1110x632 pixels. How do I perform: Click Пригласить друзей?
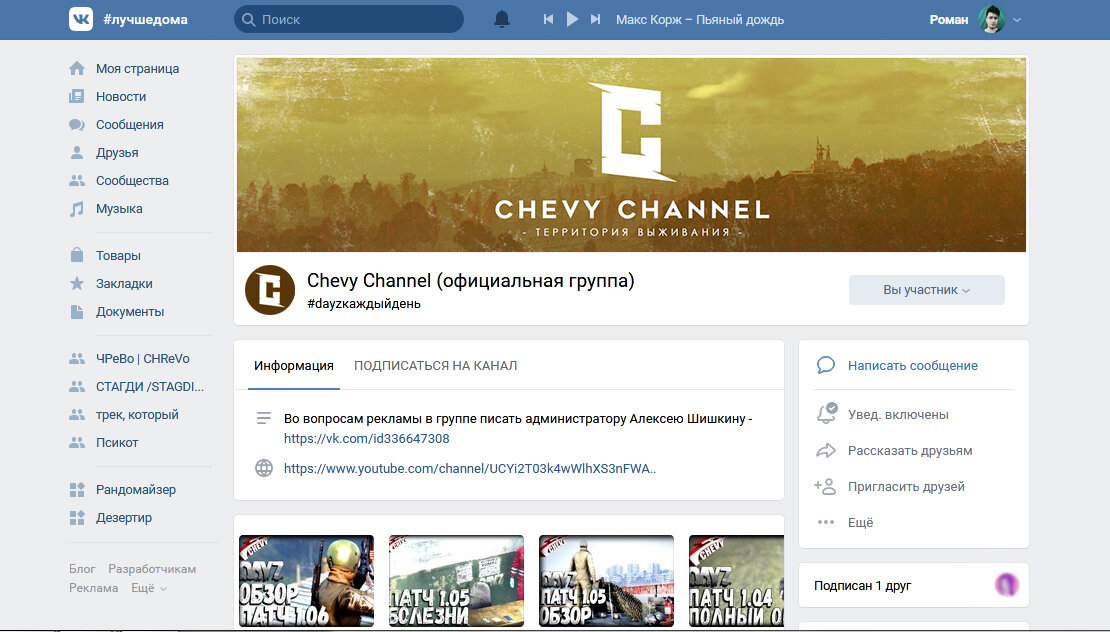pos(906,486)
